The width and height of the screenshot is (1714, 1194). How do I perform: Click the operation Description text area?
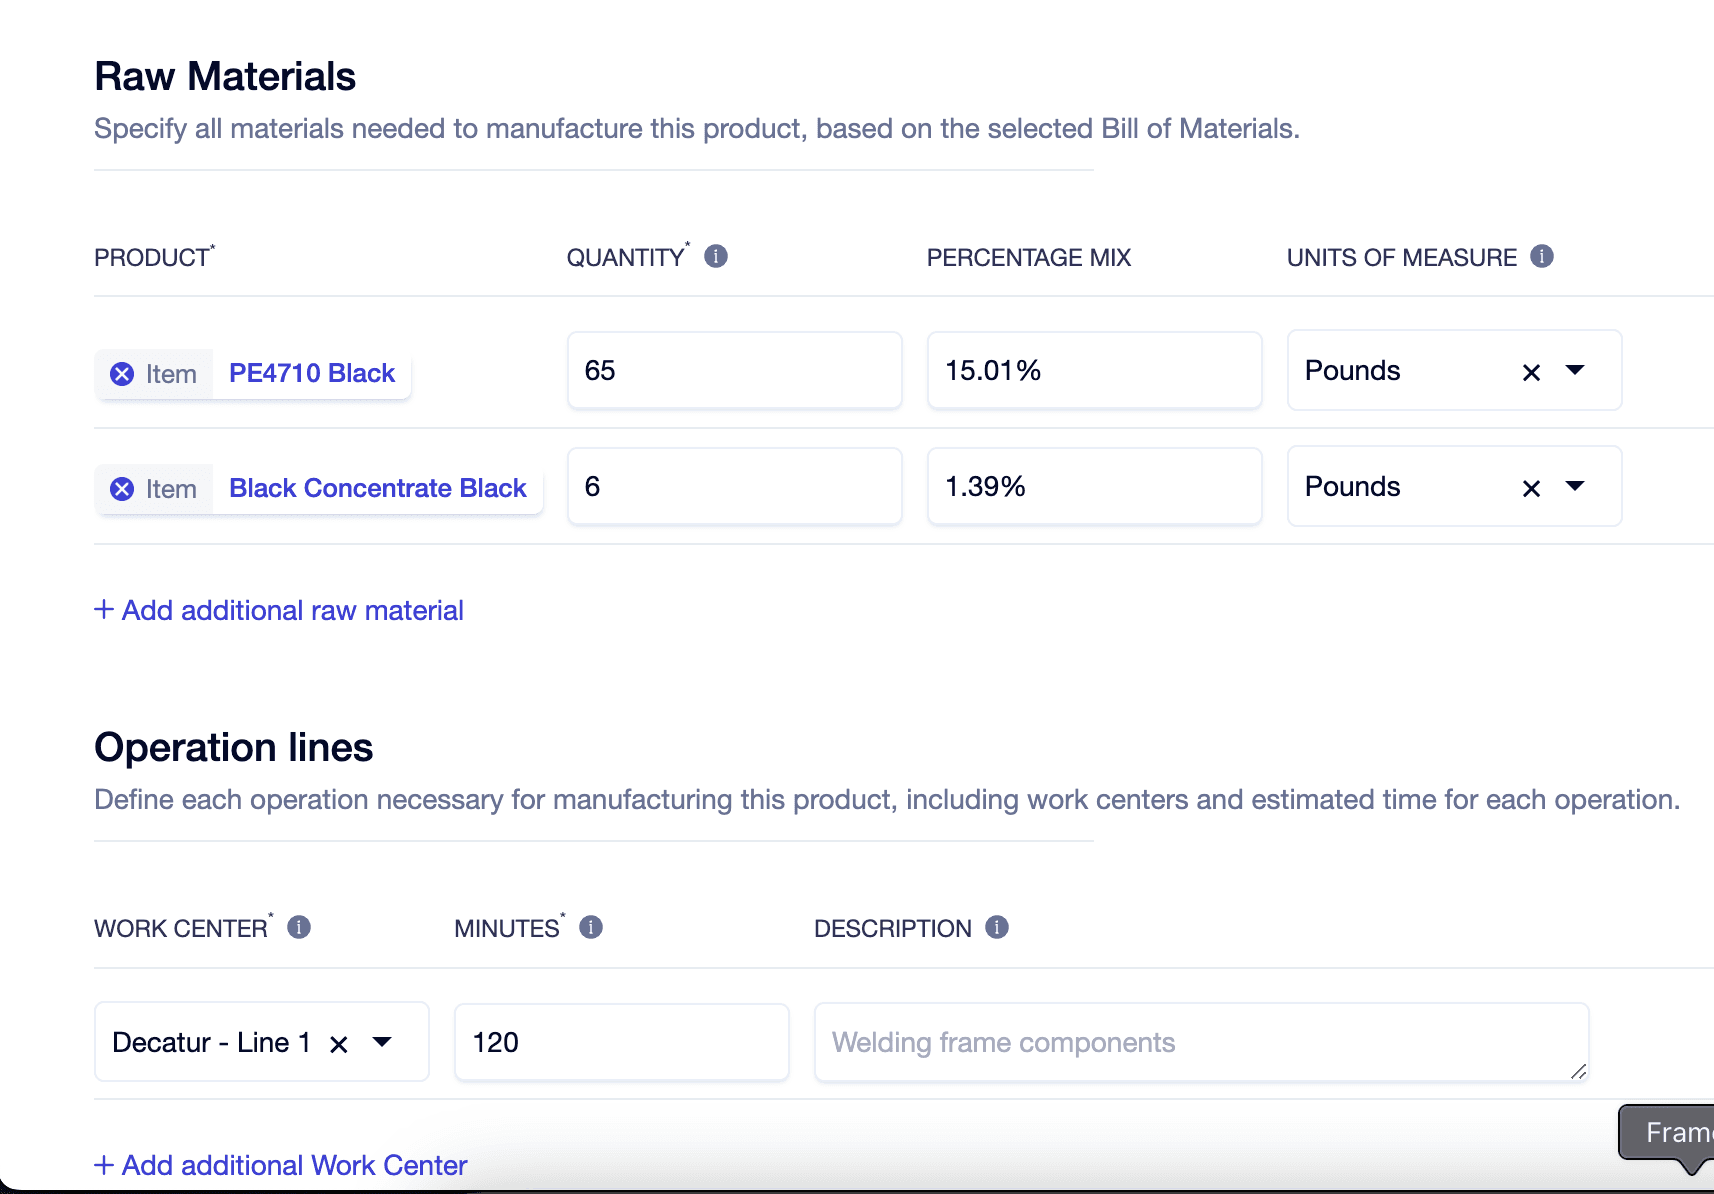(x=1200, y=1043)
